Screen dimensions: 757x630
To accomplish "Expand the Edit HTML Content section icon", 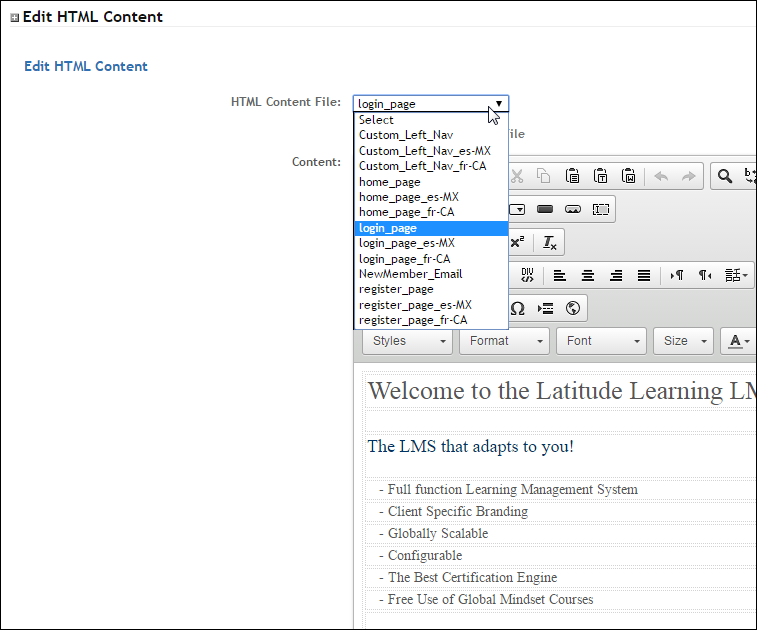I will tap(14, 18).
